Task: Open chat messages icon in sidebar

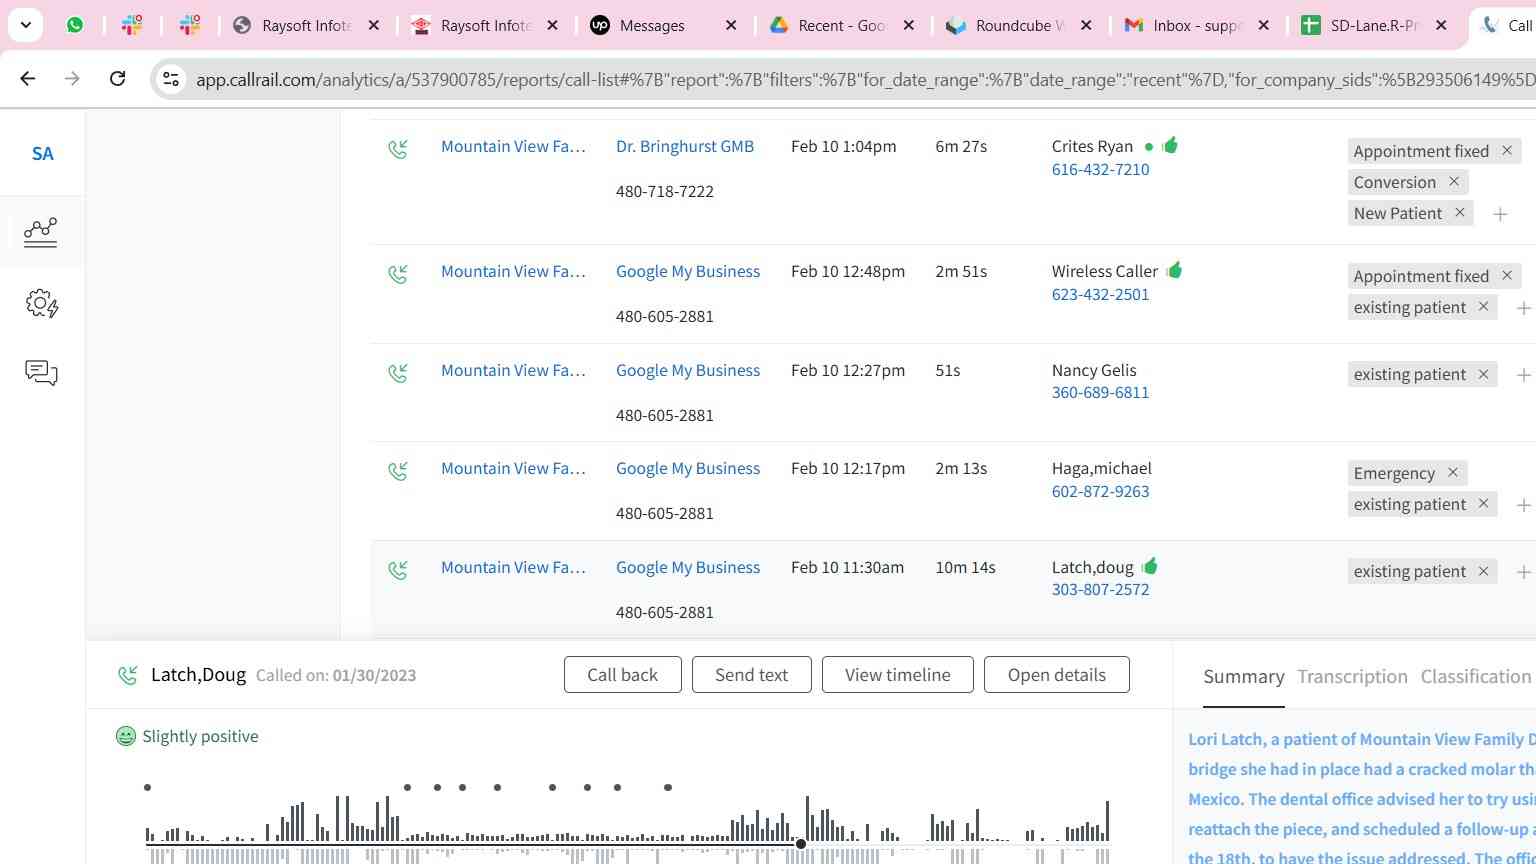Action: tap(41, 373)
